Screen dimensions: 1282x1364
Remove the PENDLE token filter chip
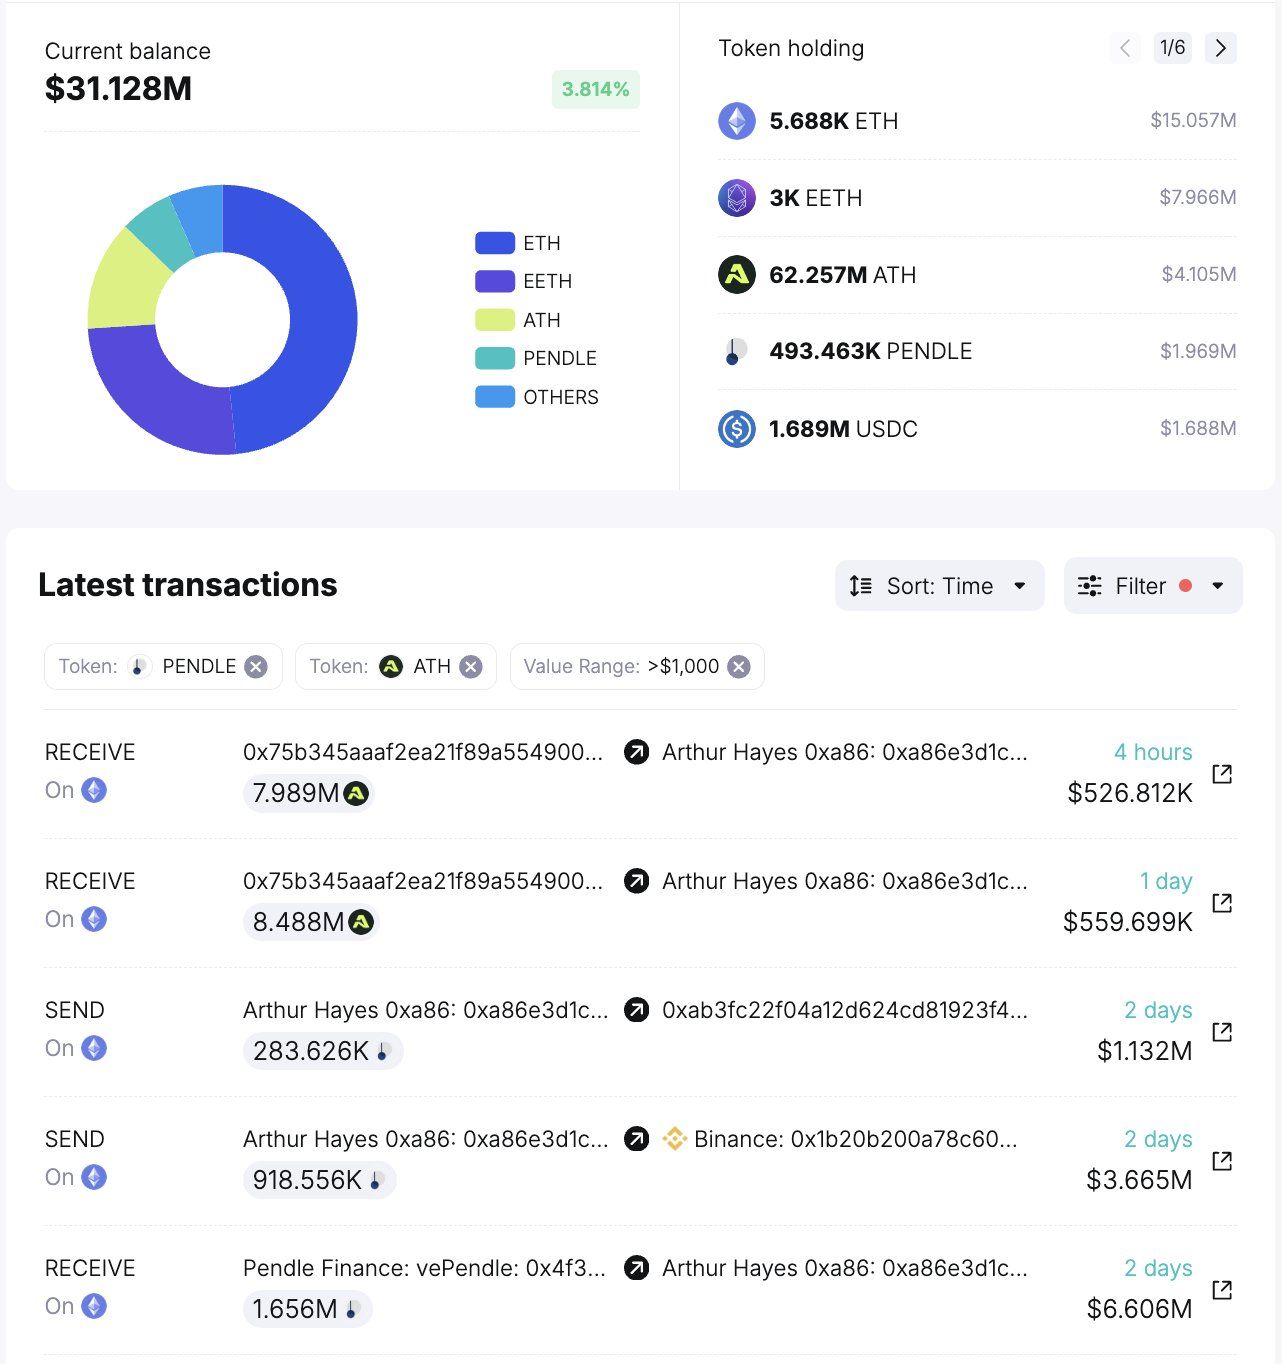[x=257, y=666]
